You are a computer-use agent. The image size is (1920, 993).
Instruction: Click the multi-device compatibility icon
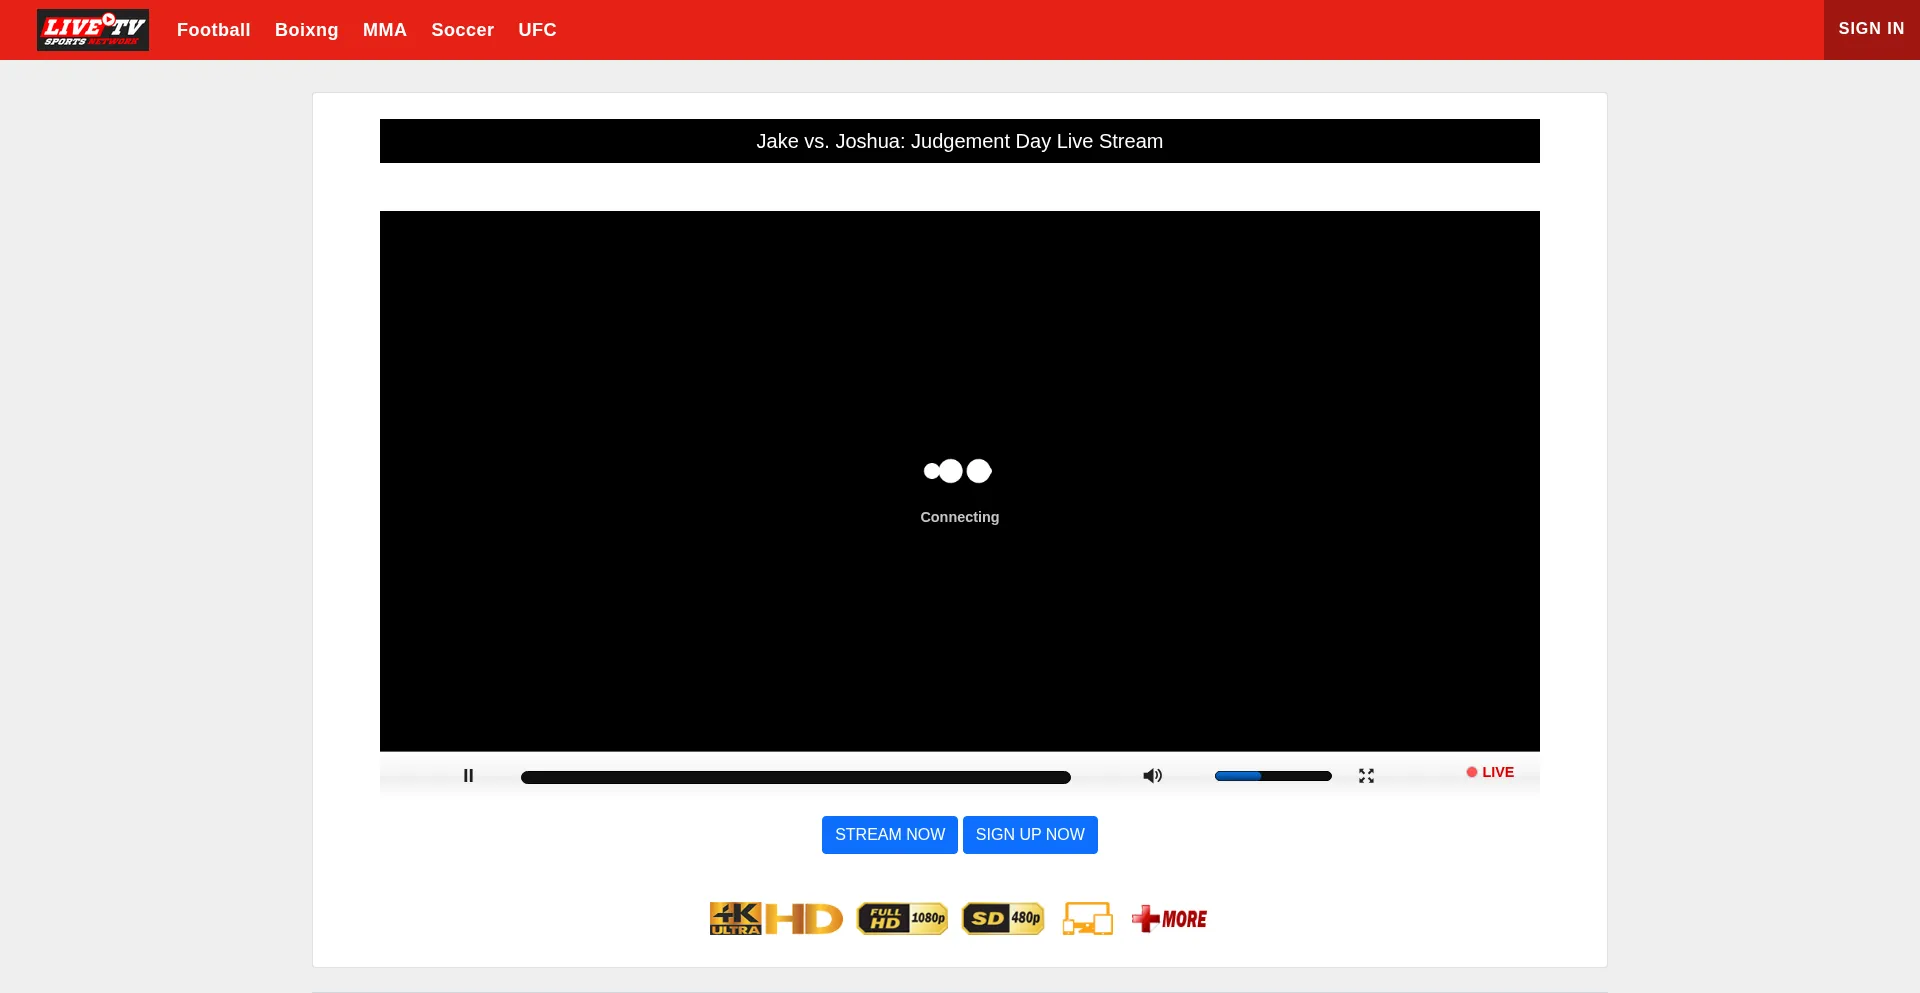coord(1088,917)
